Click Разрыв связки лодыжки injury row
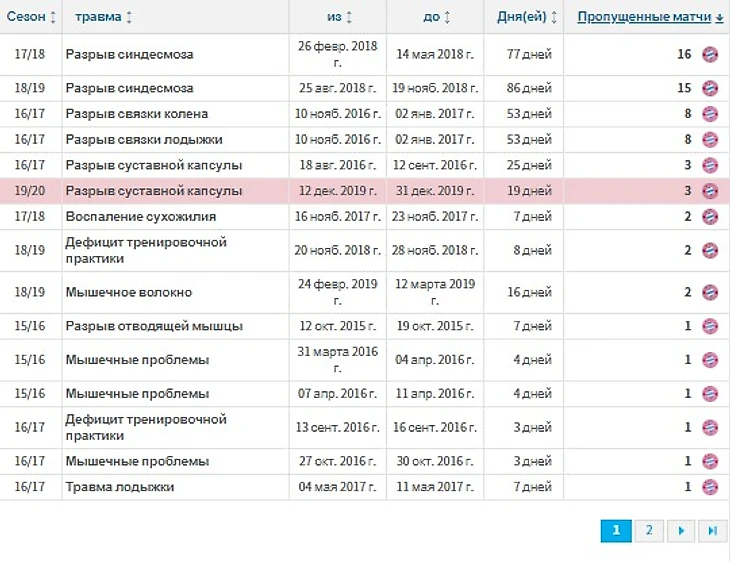Viewport: 730px width, 561px height. pyautogui.click(x=144, y=139)
